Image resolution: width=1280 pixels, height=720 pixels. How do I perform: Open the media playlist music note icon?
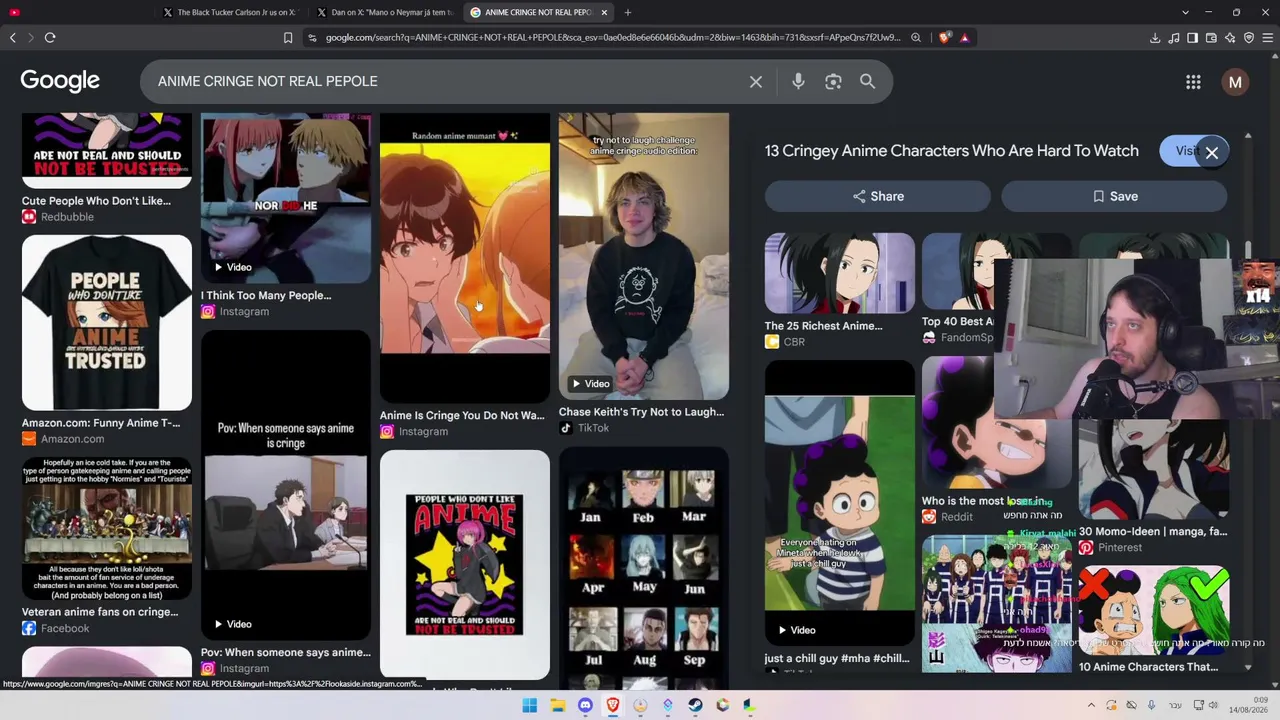click(1174, 38)
